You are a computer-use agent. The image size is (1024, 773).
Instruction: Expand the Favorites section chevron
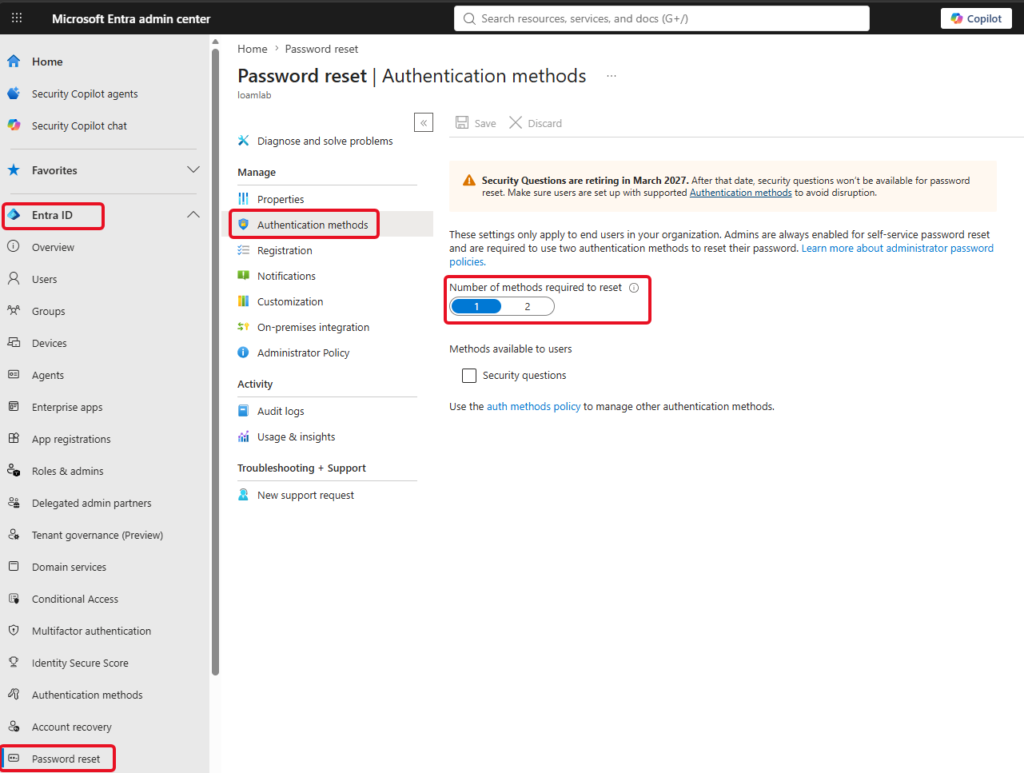coord(193,170)
